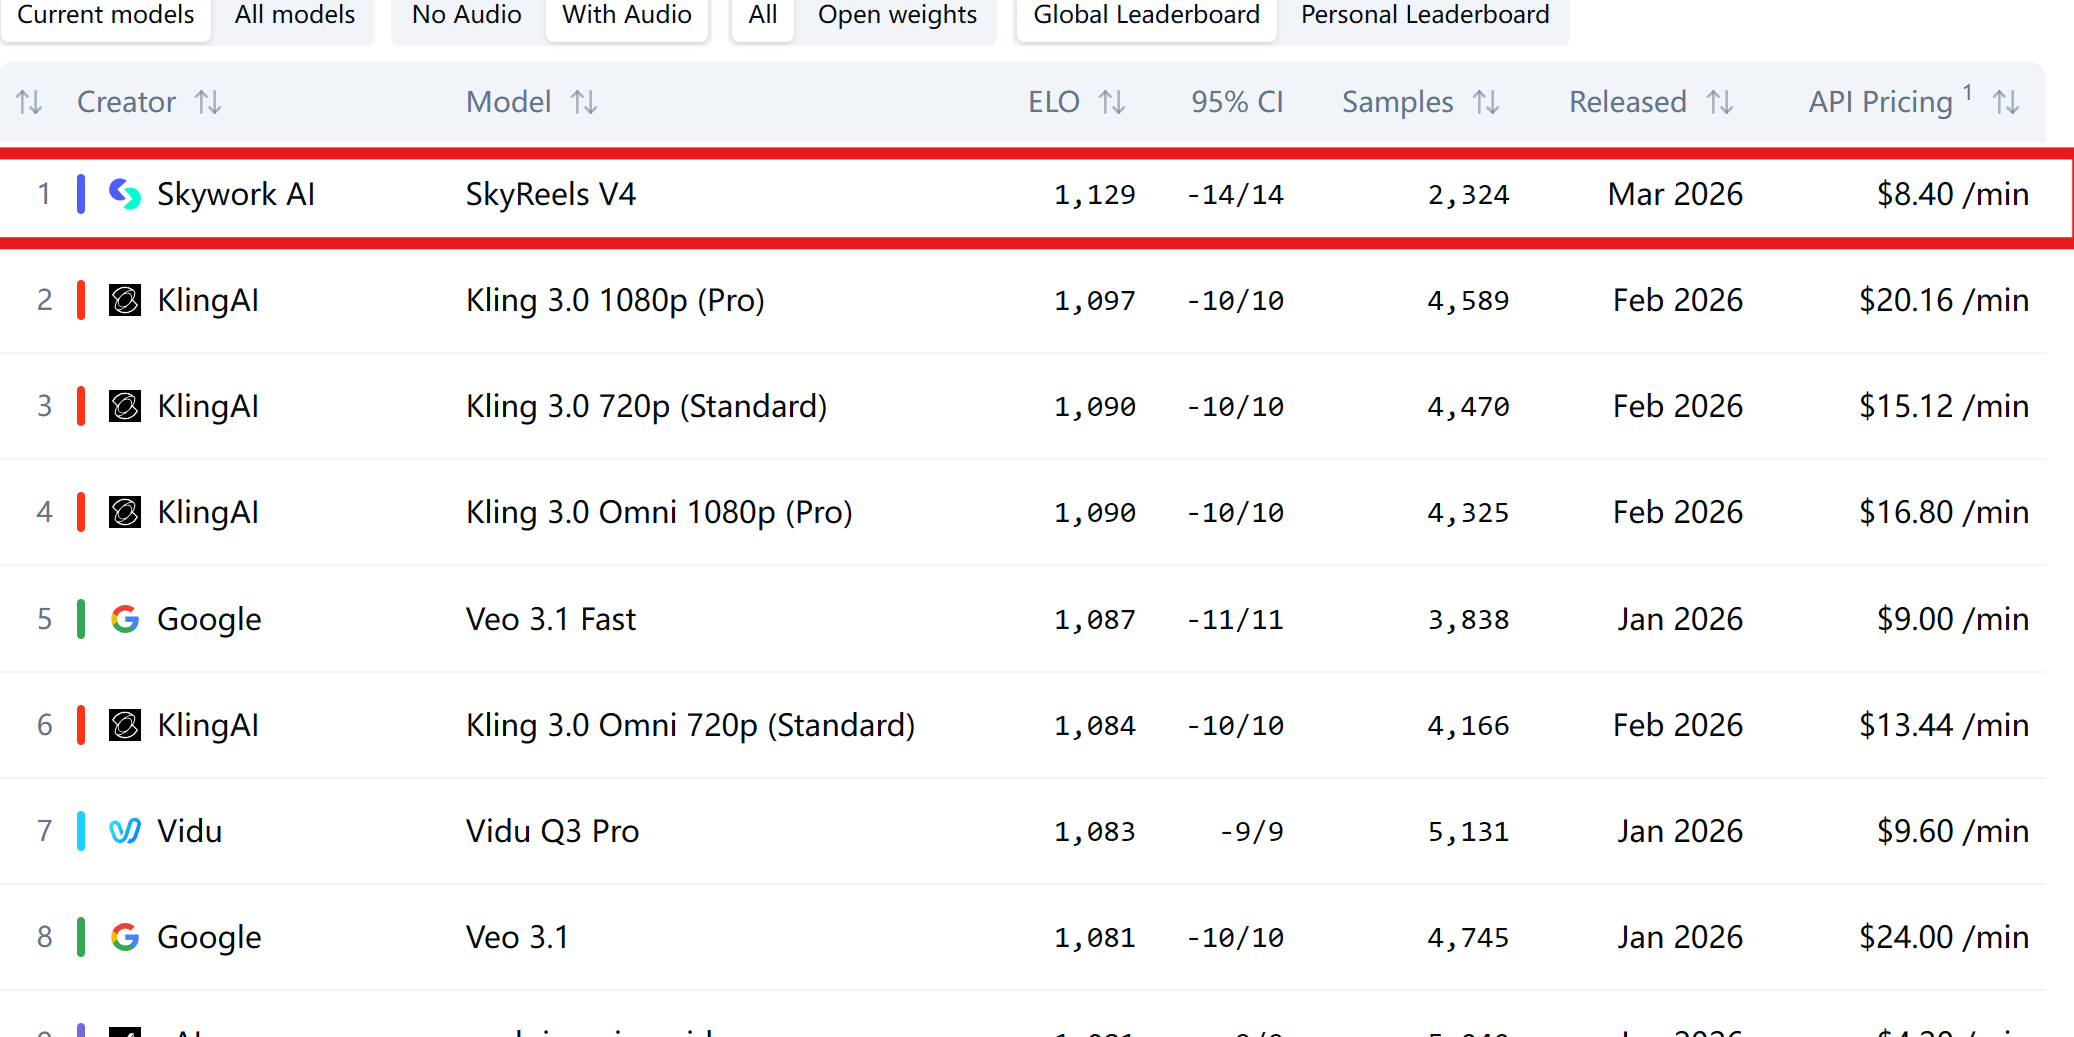Open the Global Leaderboard tab
The width and height of the screenshot is (2074, 1037).
coord(1146,15)
